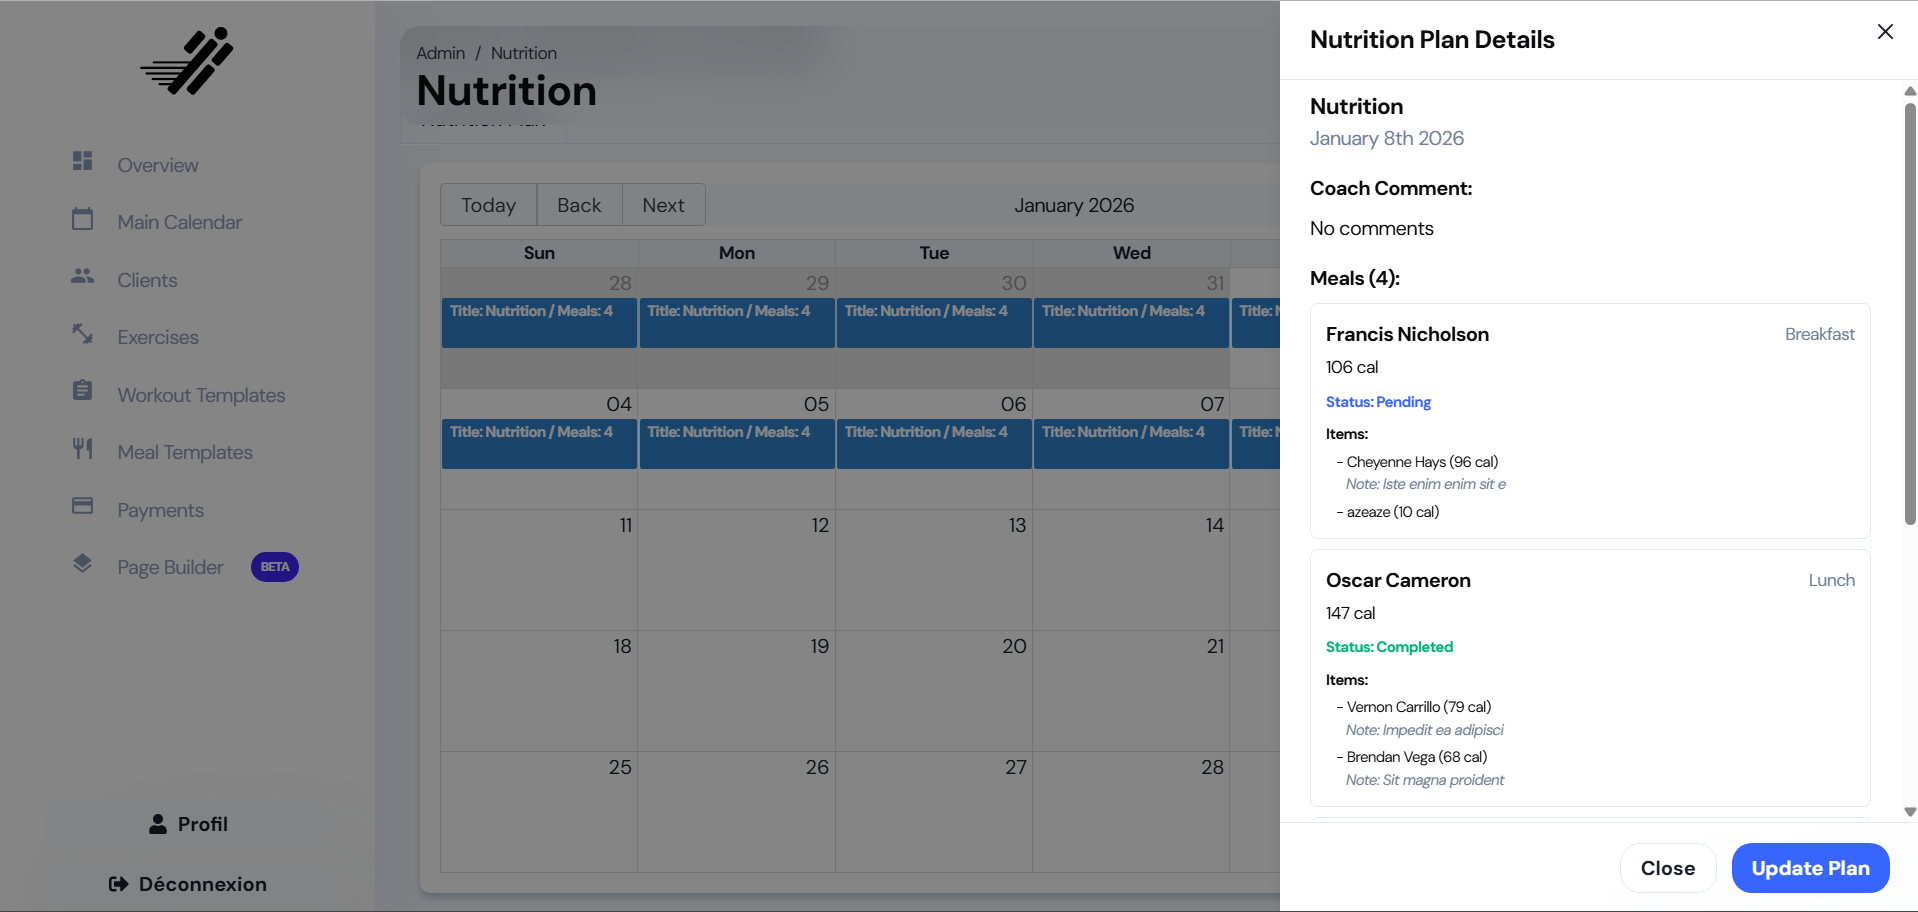This screenshot has width=1918, height=912.
Task: Click the Workout Templates clipboard icon
Action: pos(82,391)
